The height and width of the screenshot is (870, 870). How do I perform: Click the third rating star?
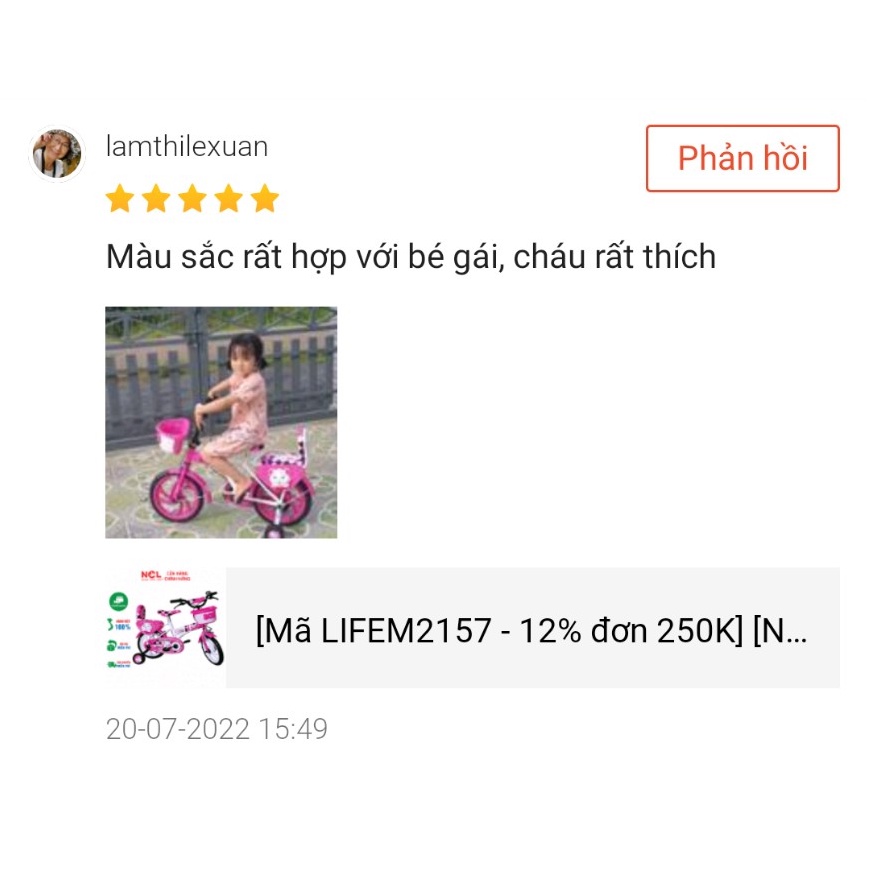pyautogui.click(x=192, y=199)
